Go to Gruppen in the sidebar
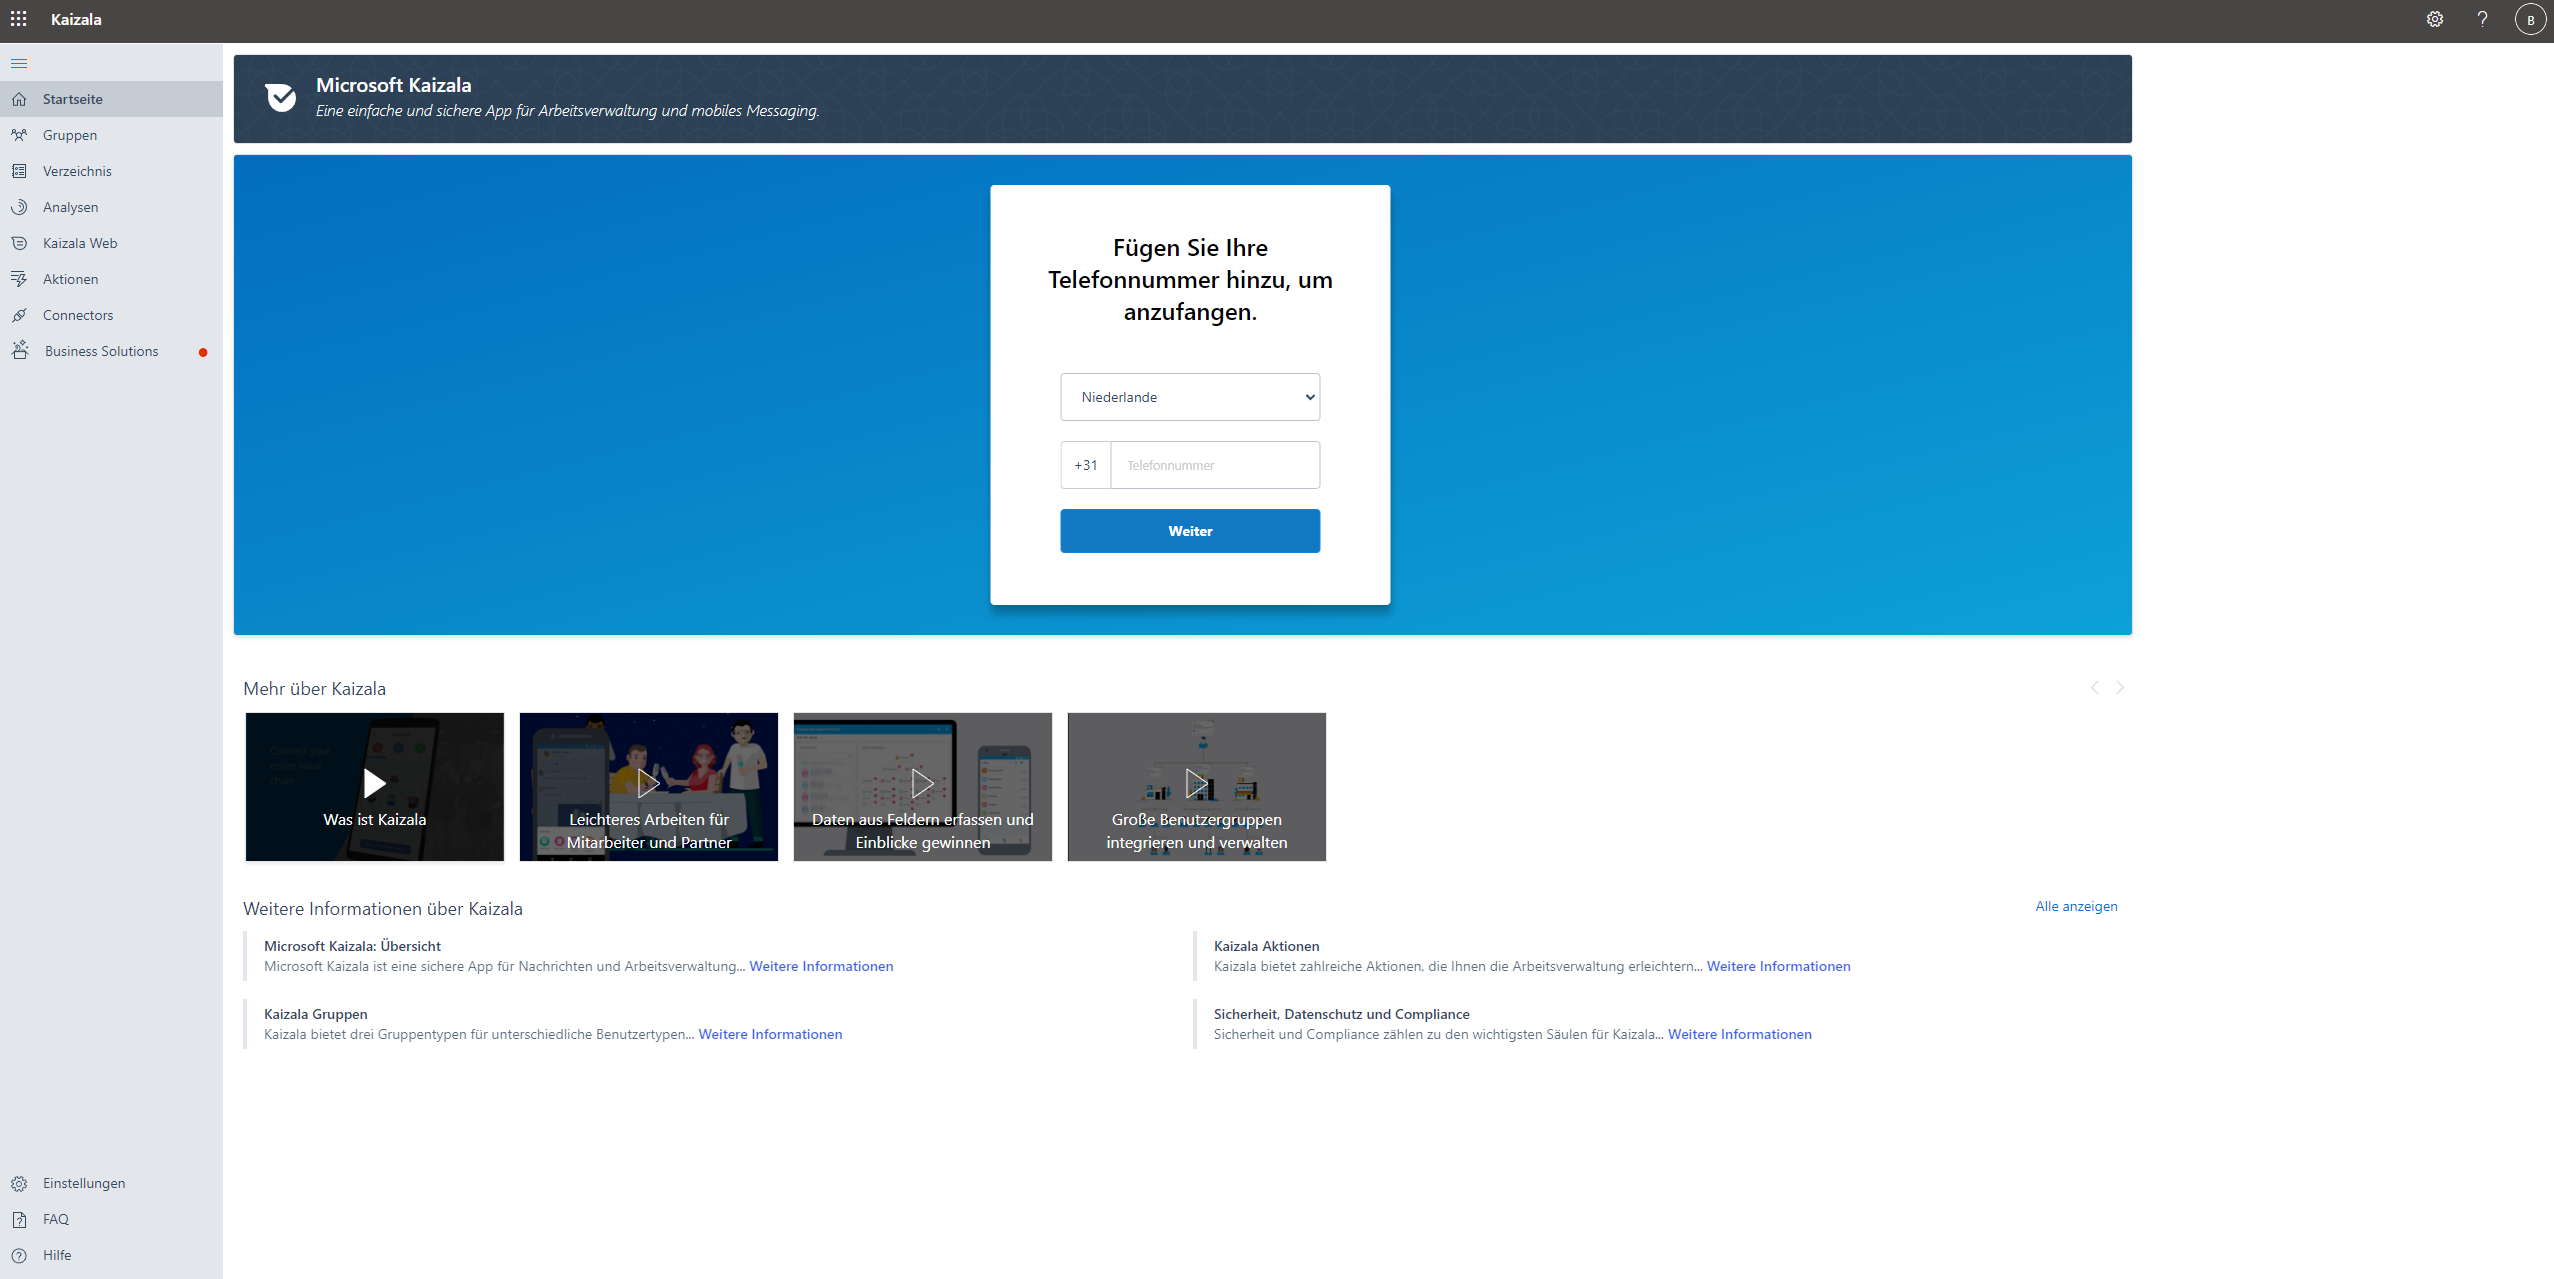This screenshot has width=2554, height=1279. [x=70, y=135]
